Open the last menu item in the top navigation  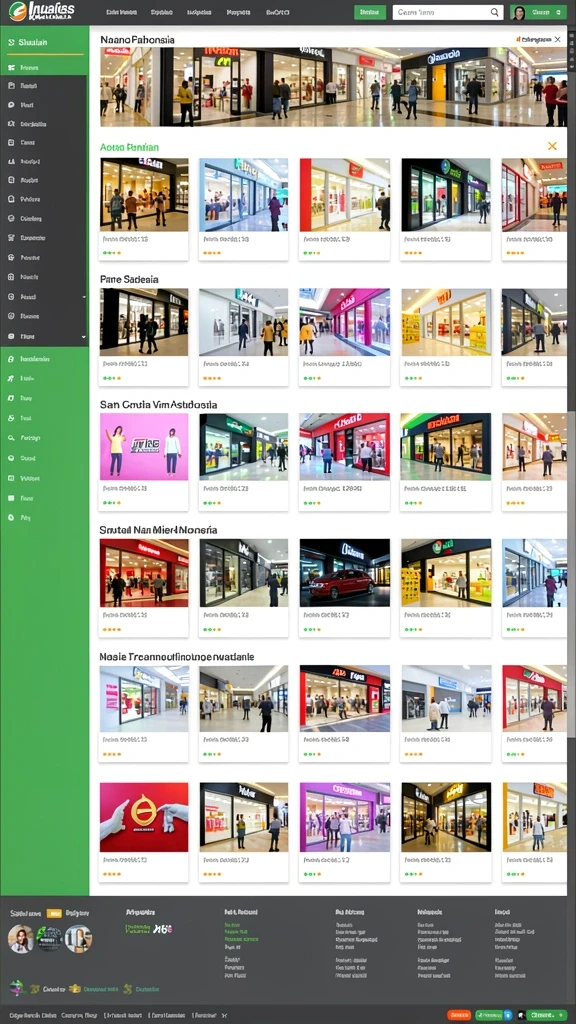tap(278, 12)
